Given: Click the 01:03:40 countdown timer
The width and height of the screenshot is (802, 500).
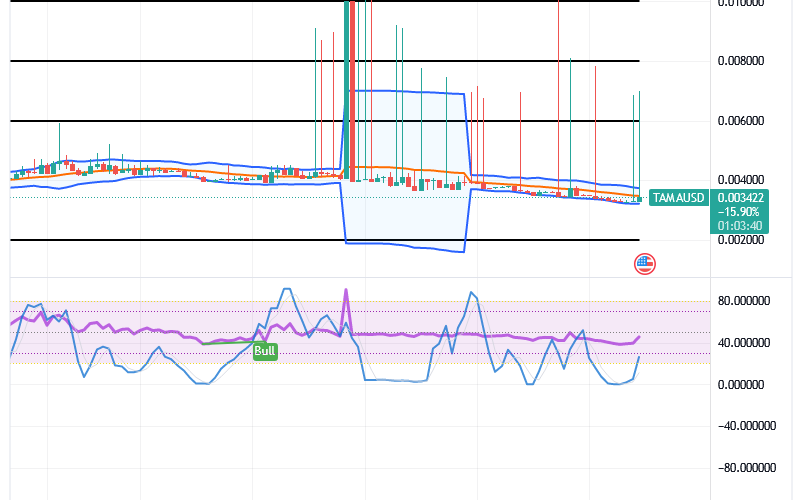Looking at the screenshot, I should 740,226.
